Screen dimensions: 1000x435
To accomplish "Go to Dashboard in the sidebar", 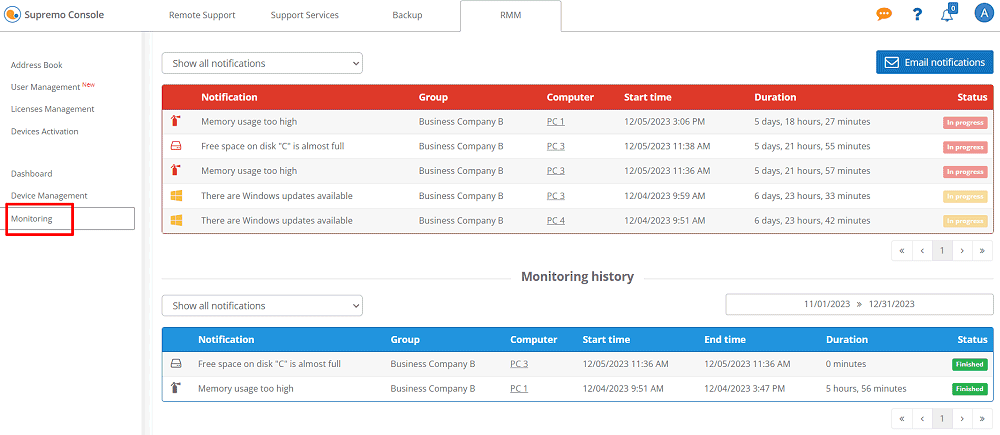I will pyautogui.click(x=31, y=173).
